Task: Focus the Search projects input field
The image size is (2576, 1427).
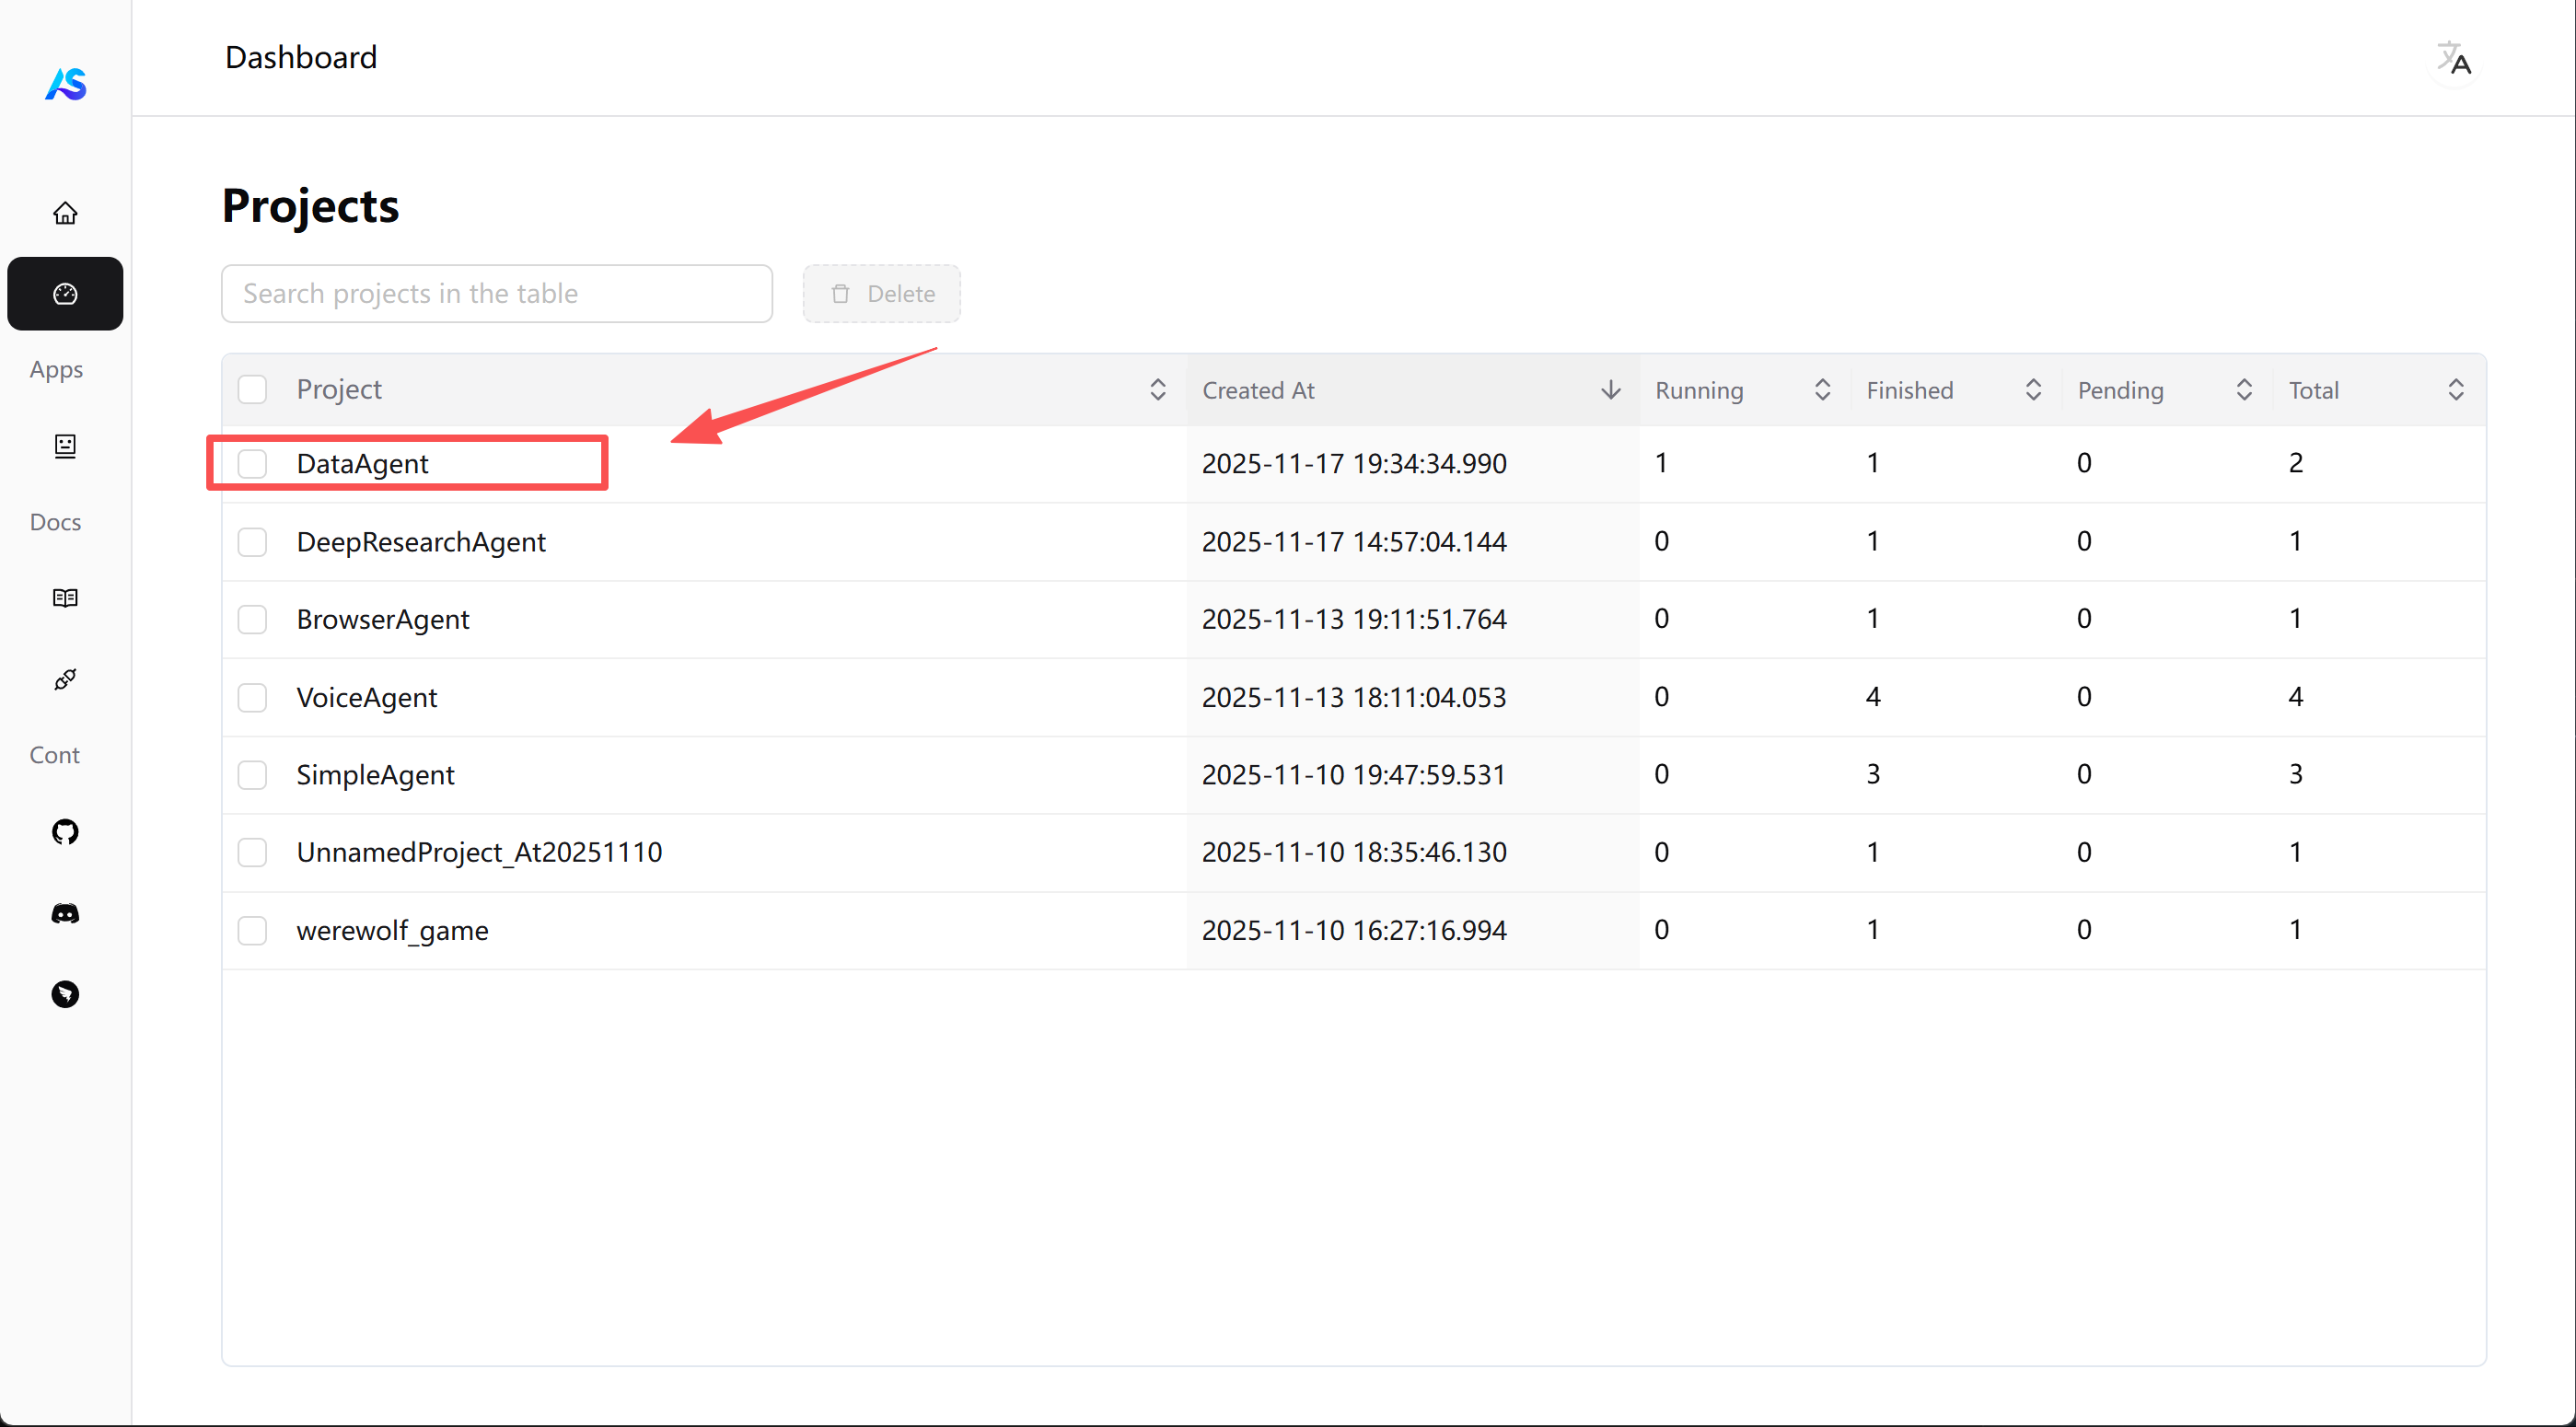Action: pos(497,294)
